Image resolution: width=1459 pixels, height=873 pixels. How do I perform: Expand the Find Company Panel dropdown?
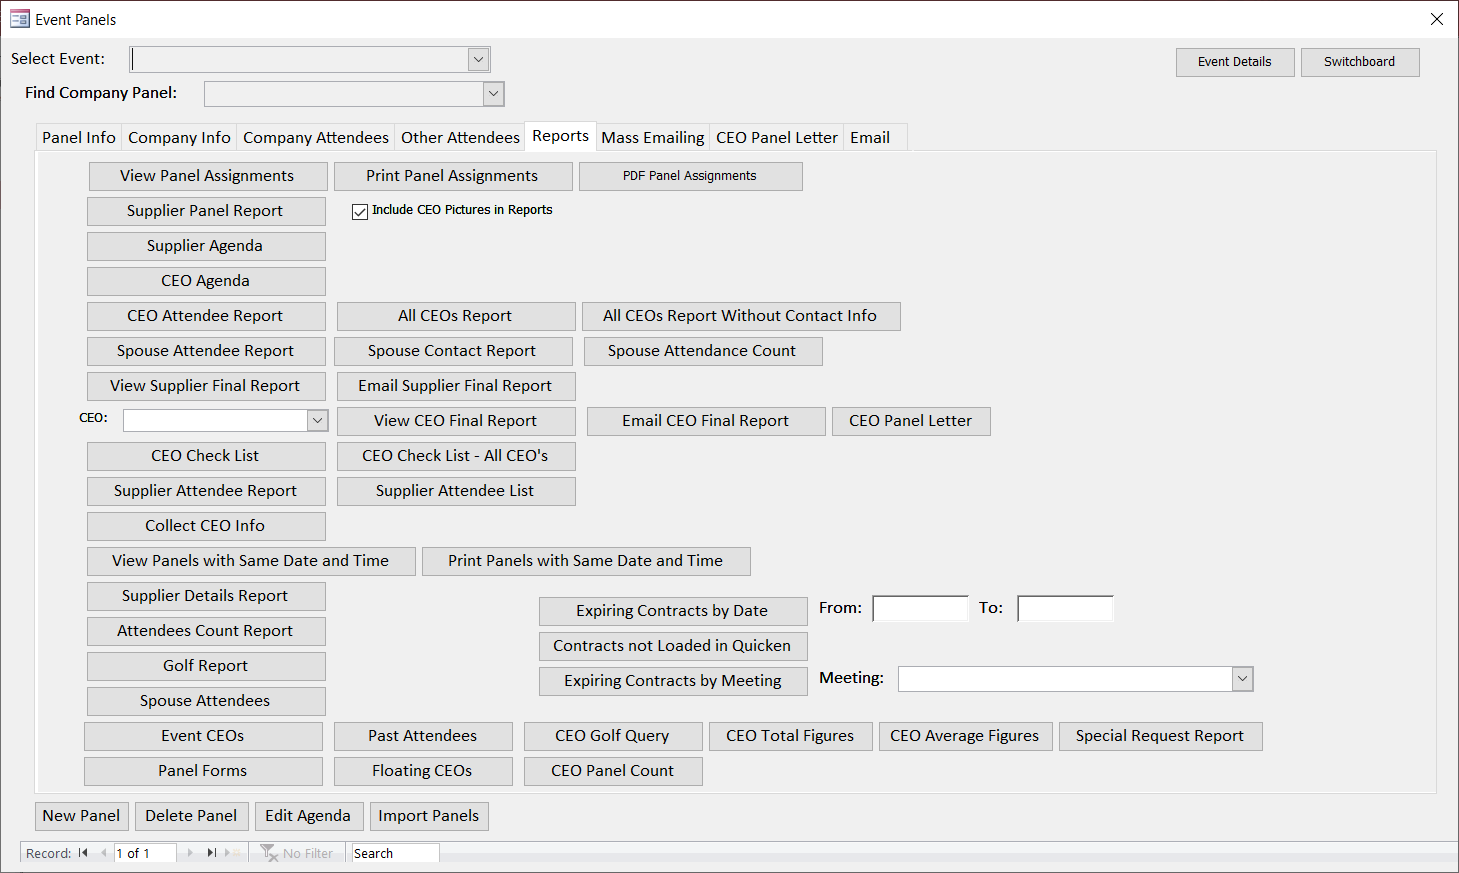493,94
